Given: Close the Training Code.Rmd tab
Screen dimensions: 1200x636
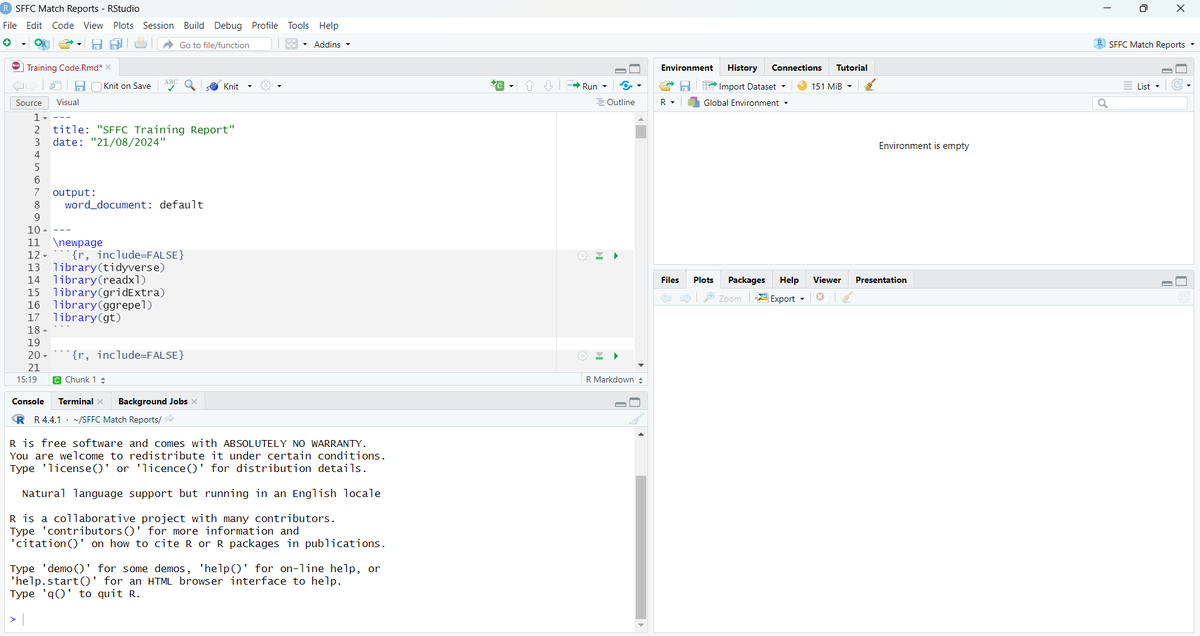Looking at the screenshot, I should point(108,68).
